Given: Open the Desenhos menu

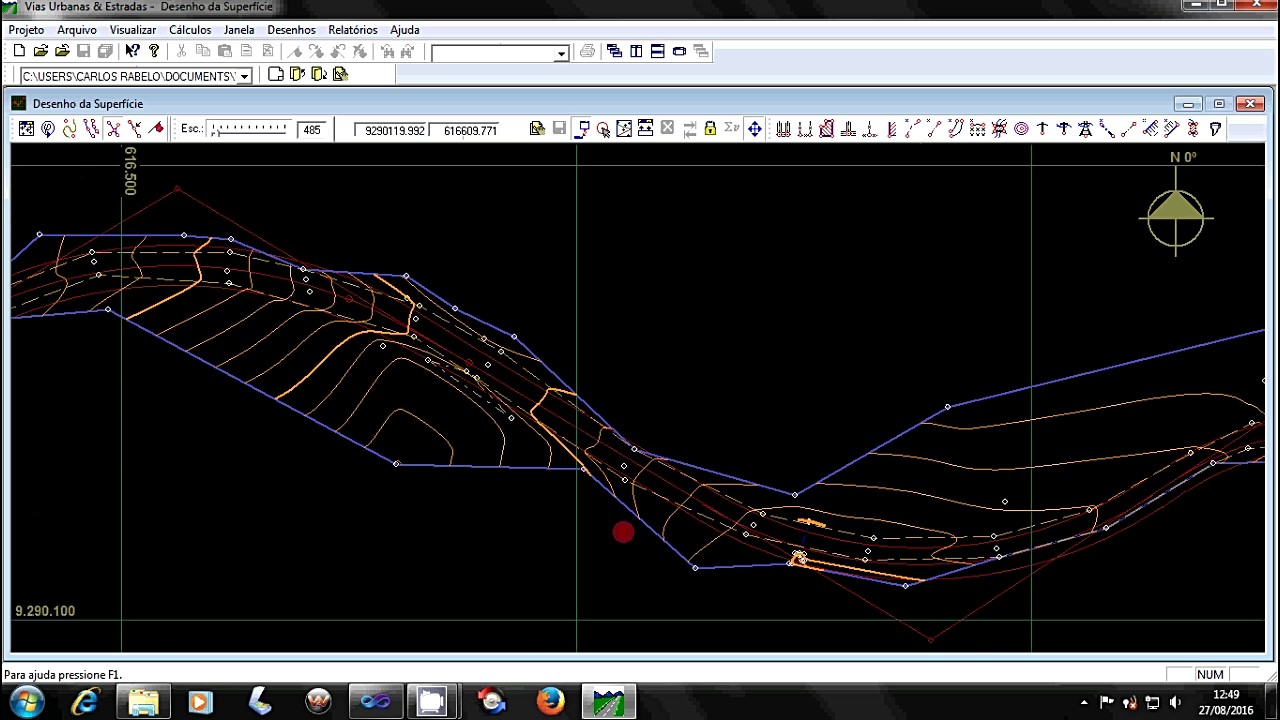Looking at the screenshot, I should coord(291,30).
